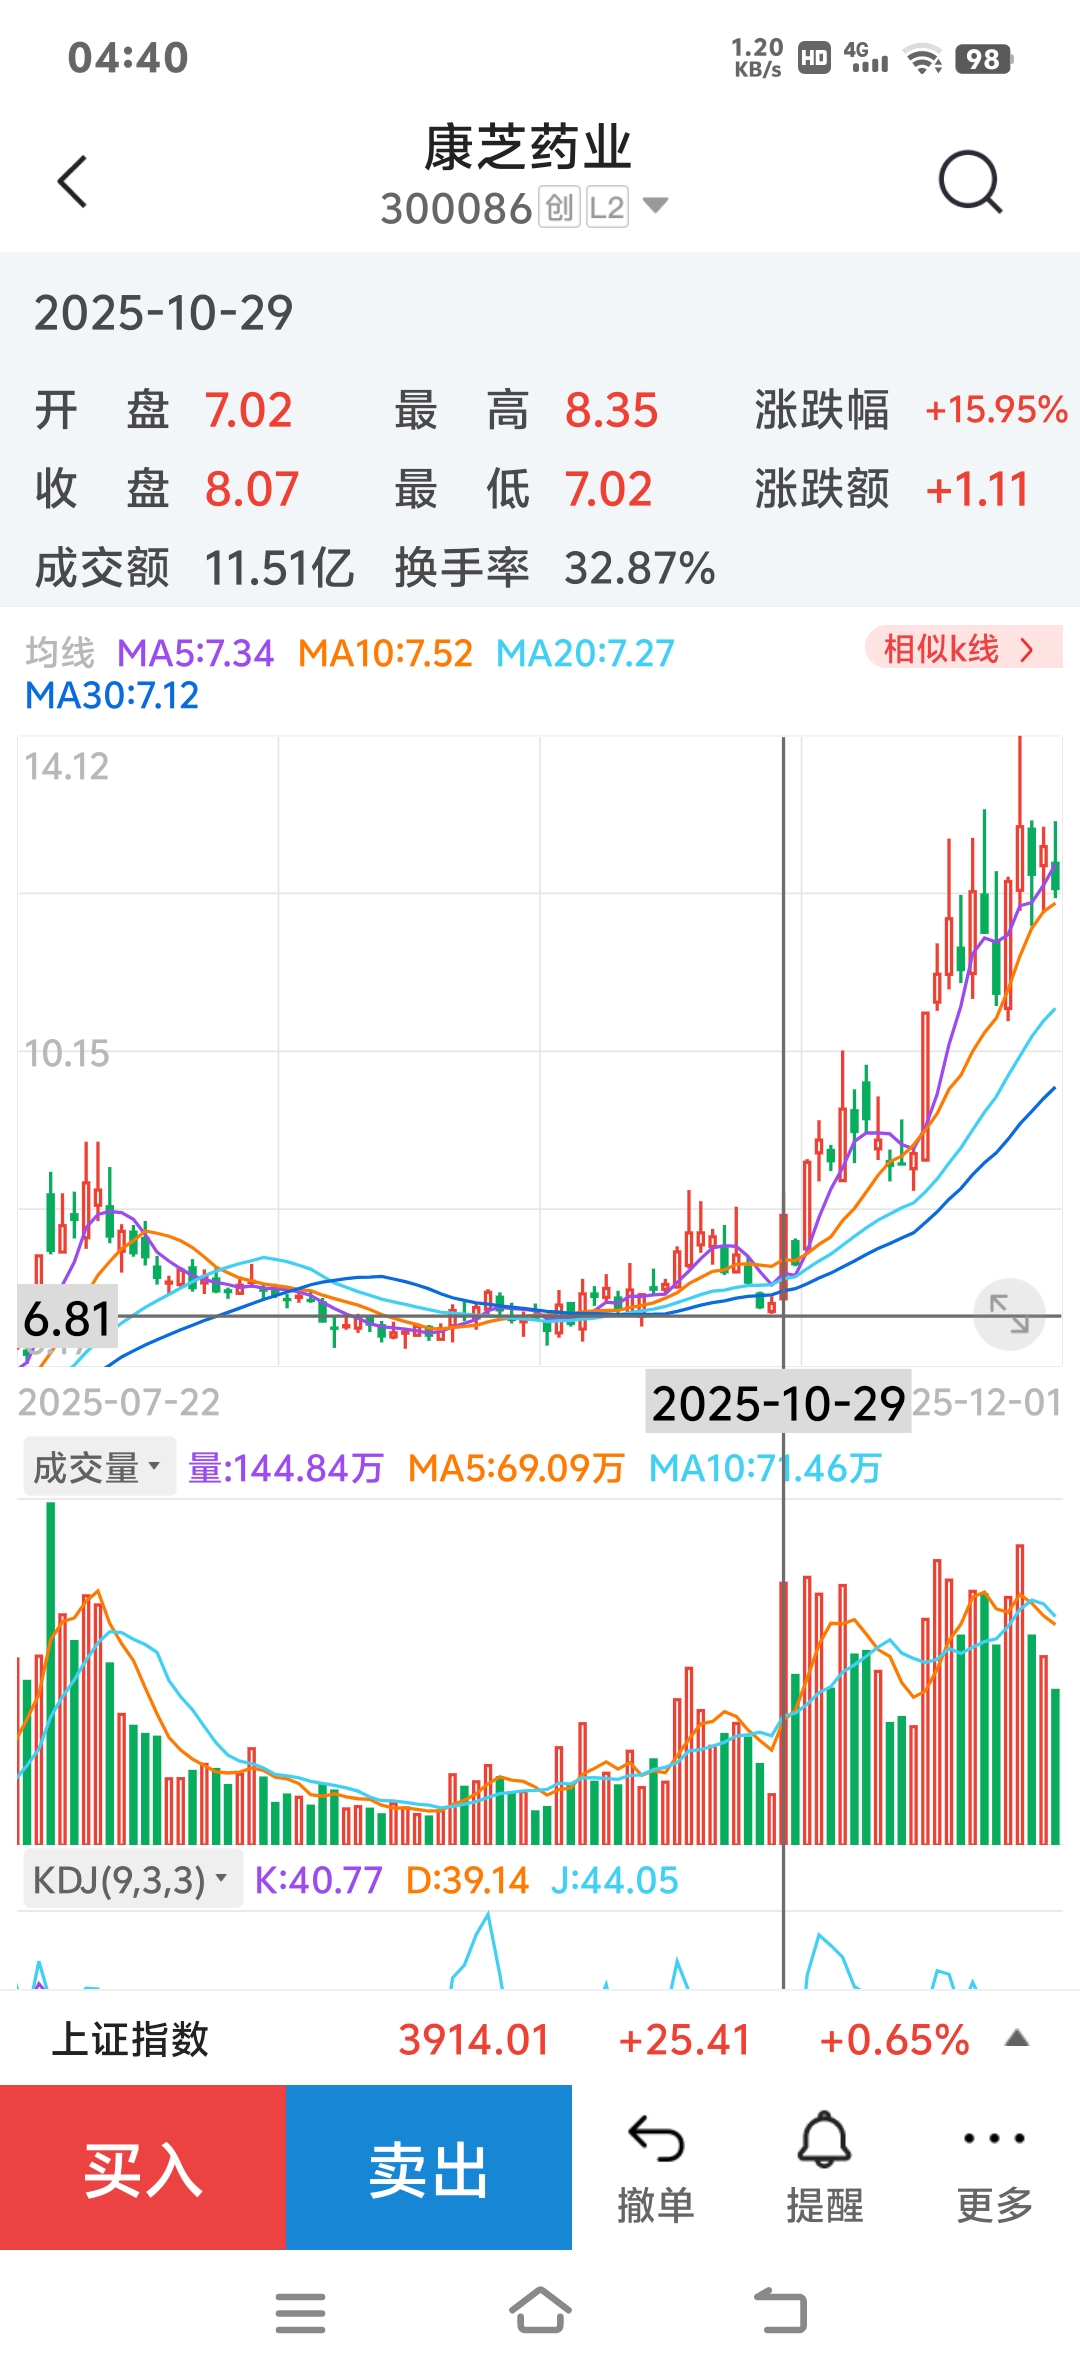Open 成交量 indicator dropdown

[x=99, y=1467]
